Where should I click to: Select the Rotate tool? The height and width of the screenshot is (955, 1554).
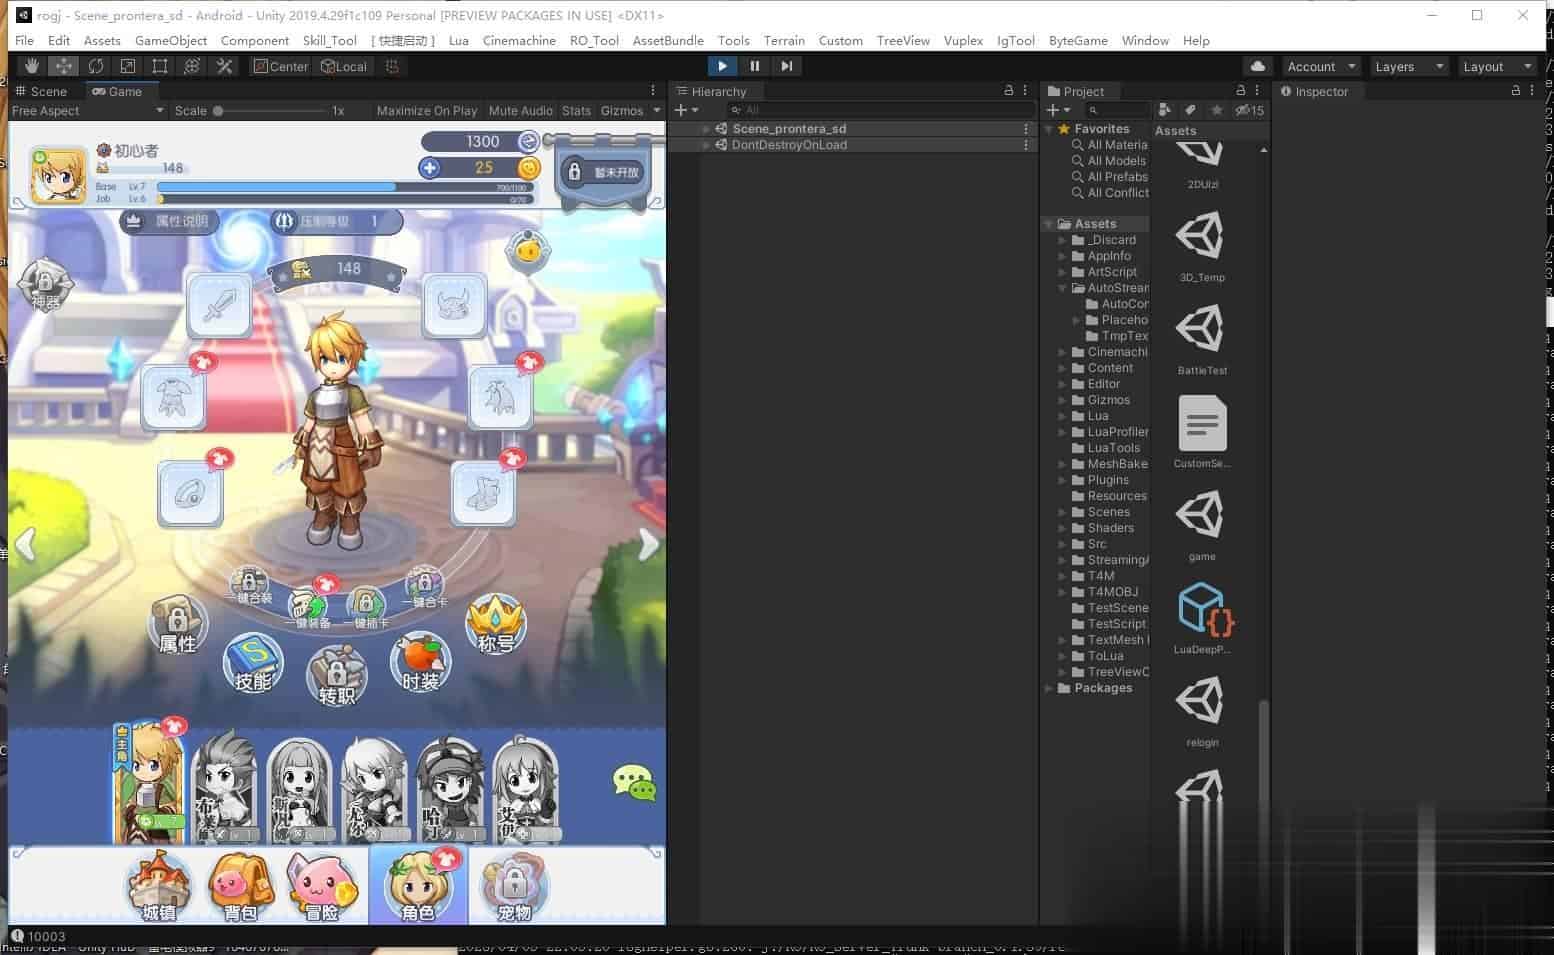point(96,66)
